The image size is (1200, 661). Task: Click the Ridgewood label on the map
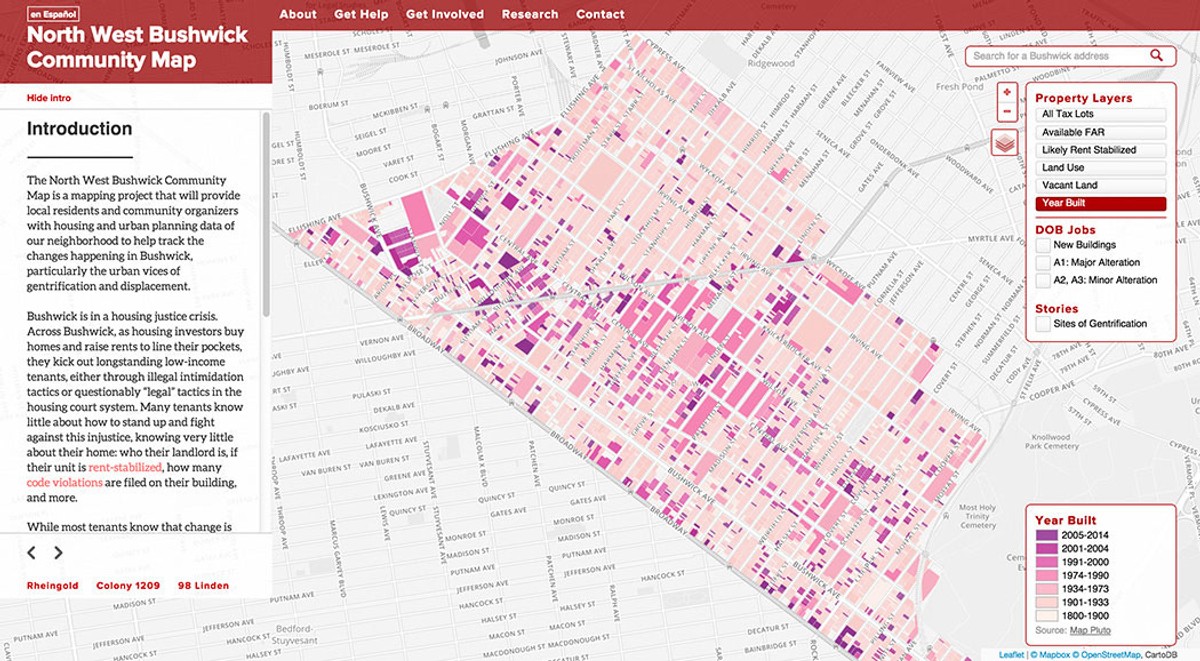771,63
